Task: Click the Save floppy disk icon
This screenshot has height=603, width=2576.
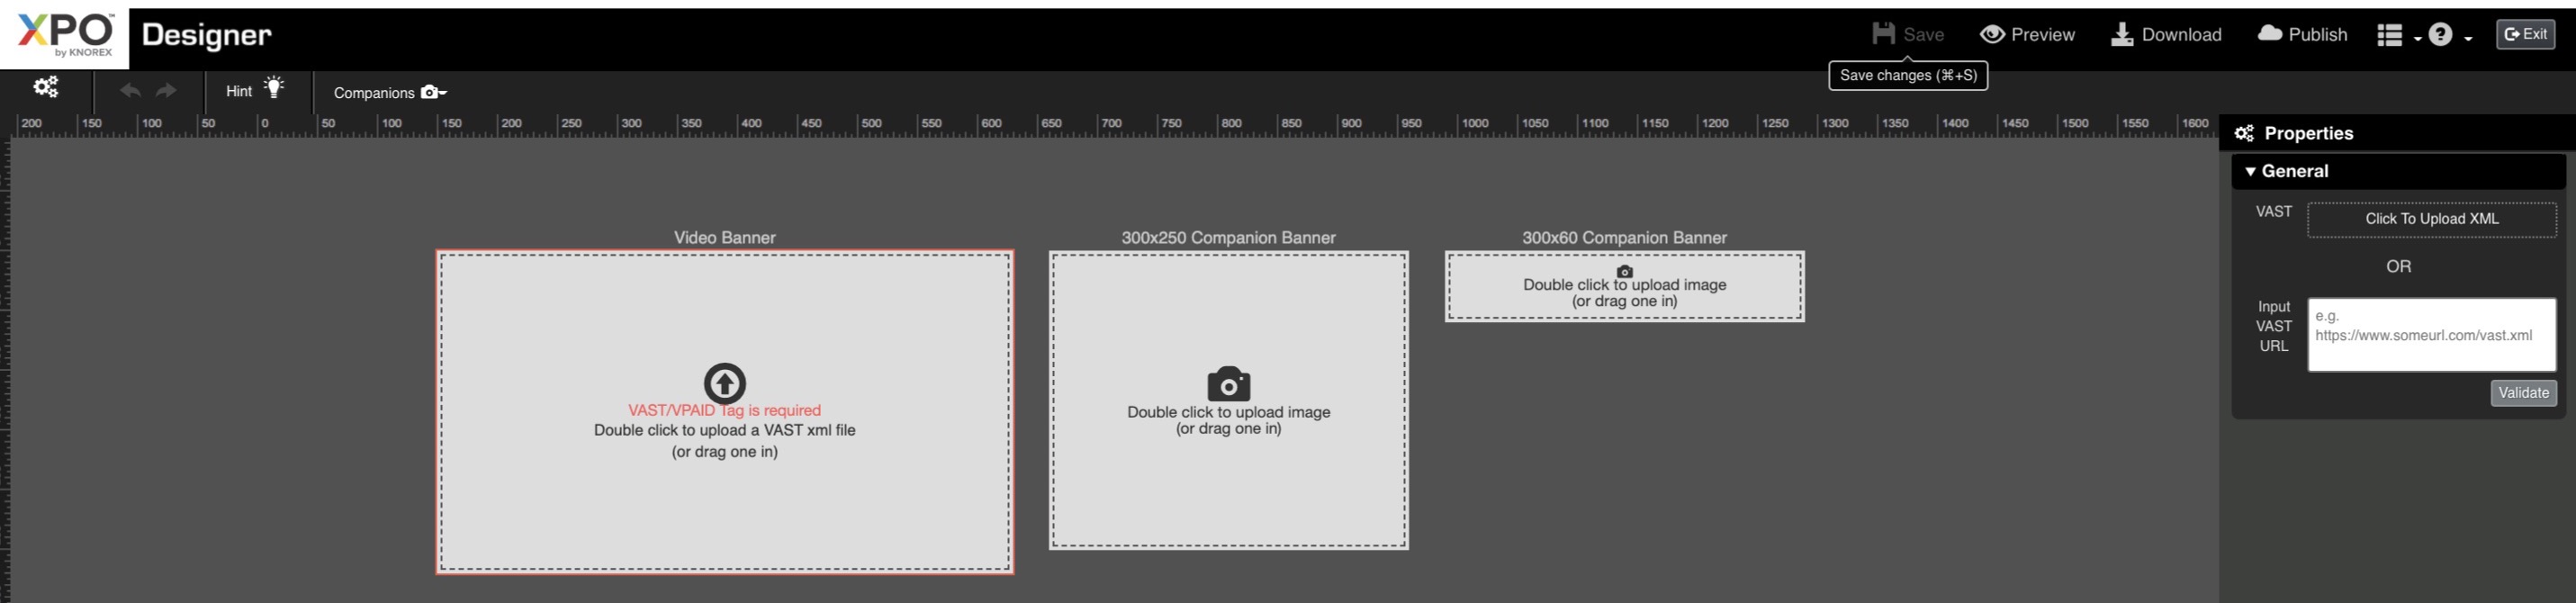Action: pos(1883,34)
